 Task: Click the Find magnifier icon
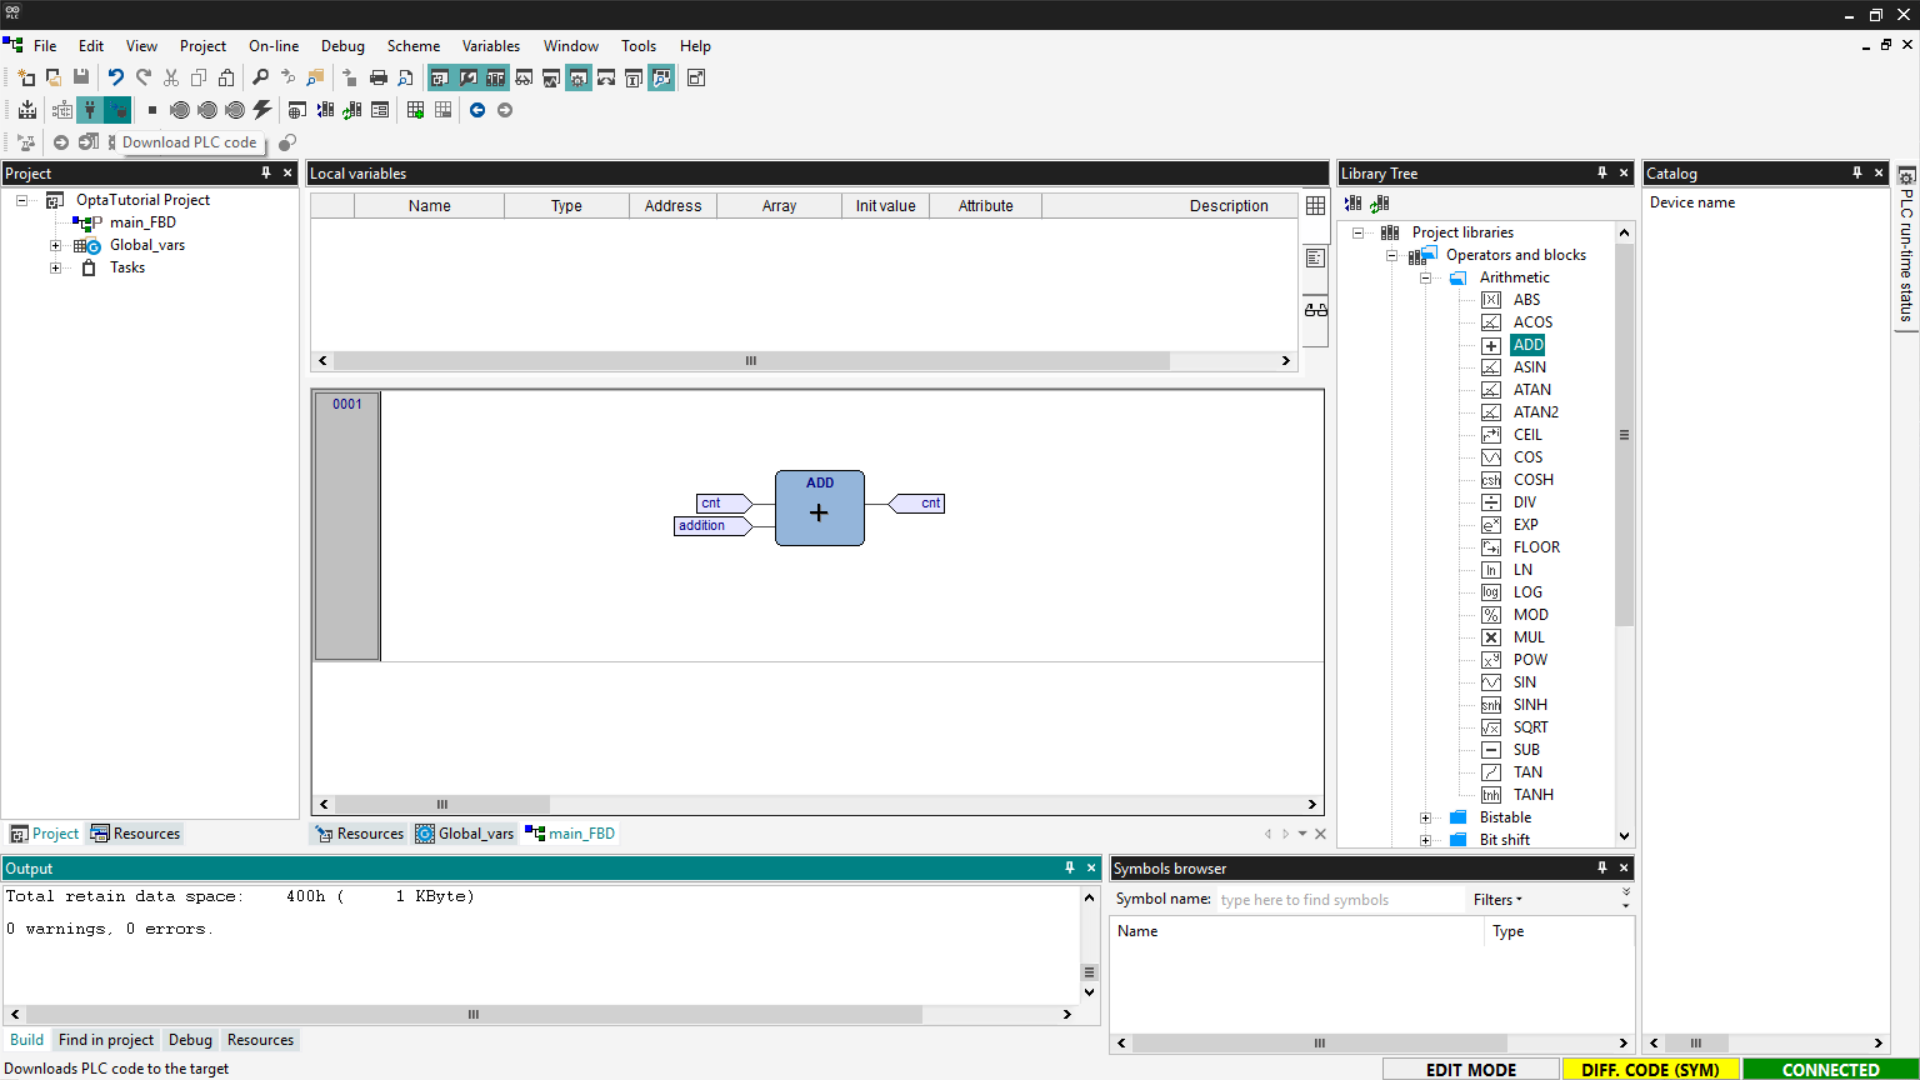coord(260,78)
